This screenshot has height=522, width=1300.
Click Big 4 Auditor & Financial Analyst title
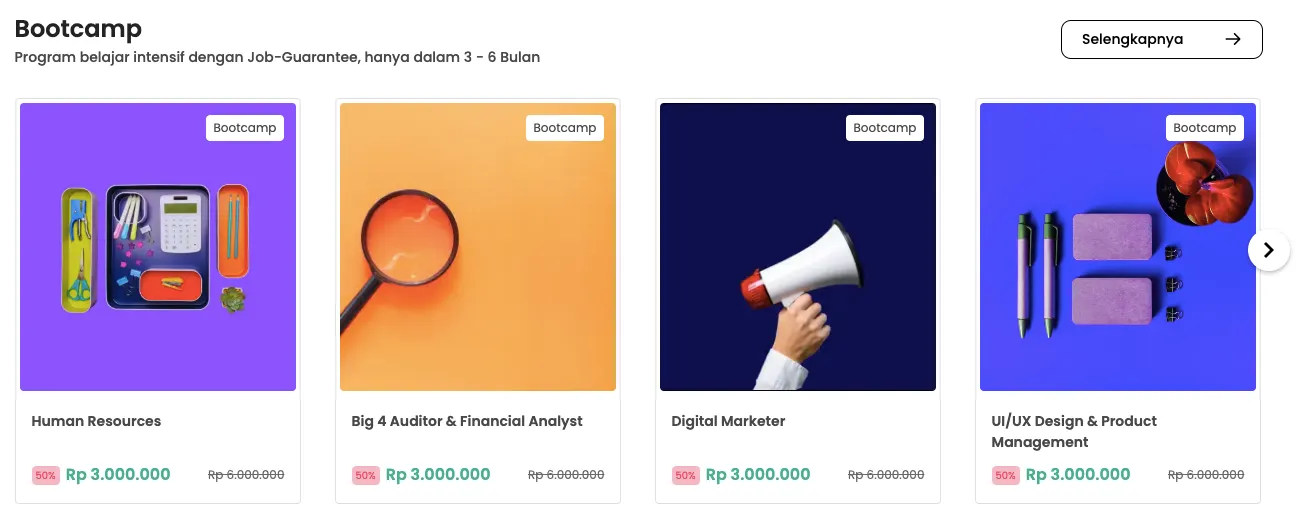(x=467, y=421)
